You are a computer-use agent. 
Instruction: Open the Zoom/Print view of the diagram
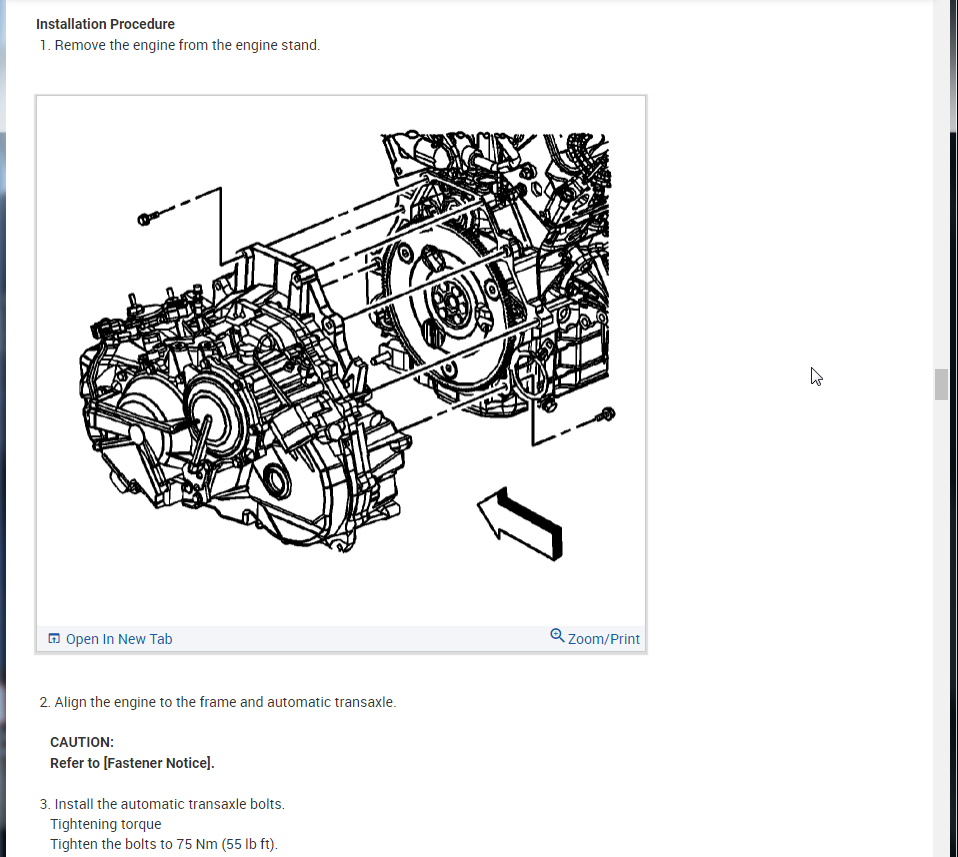(604, 639)
